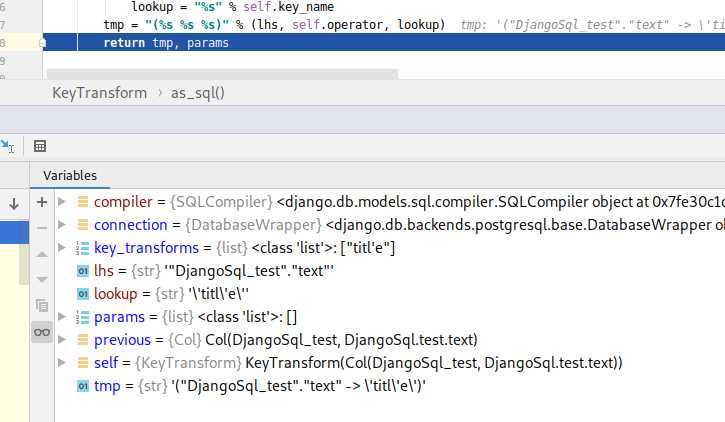
Task: Click the move watch up arrow
Action: [42, 254]
